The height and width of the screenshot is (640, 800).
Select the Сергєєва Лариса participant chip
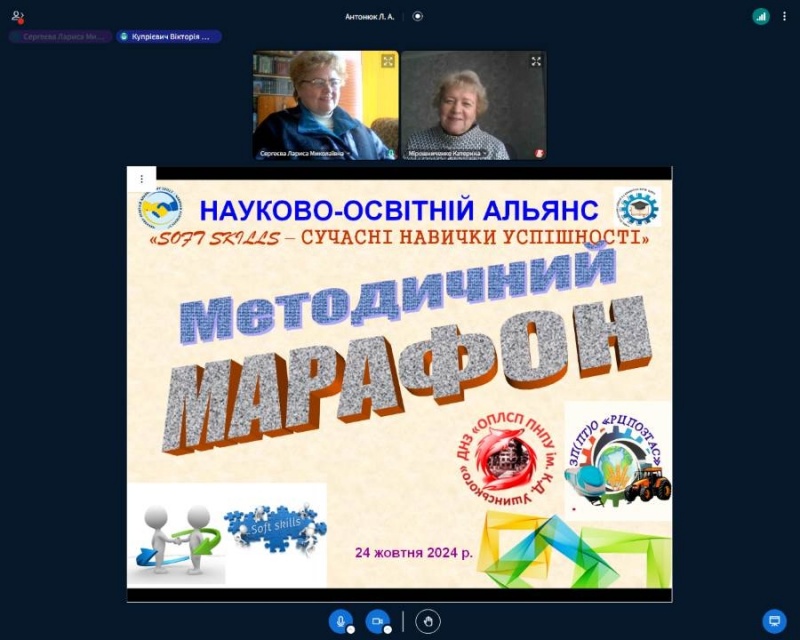(x=61, y=36)
